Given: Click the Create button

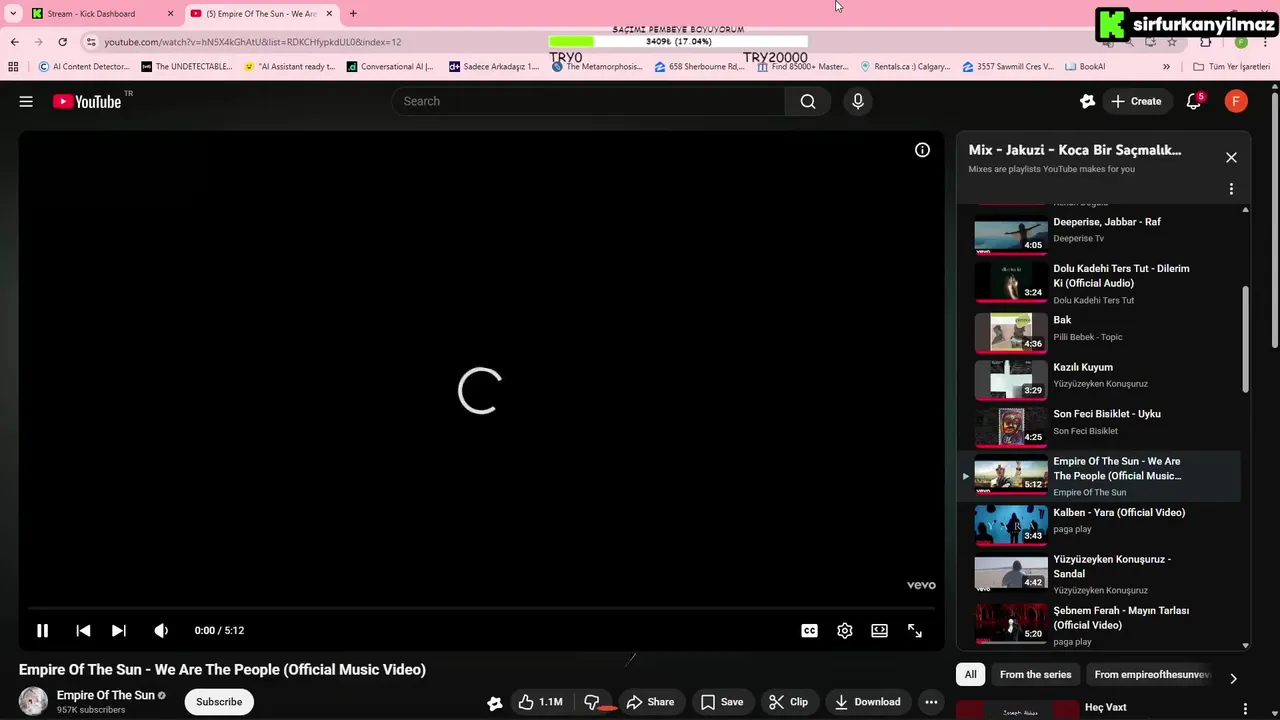Looking at the screenshot, I should pyautogui.click(x=1137, y=101).
